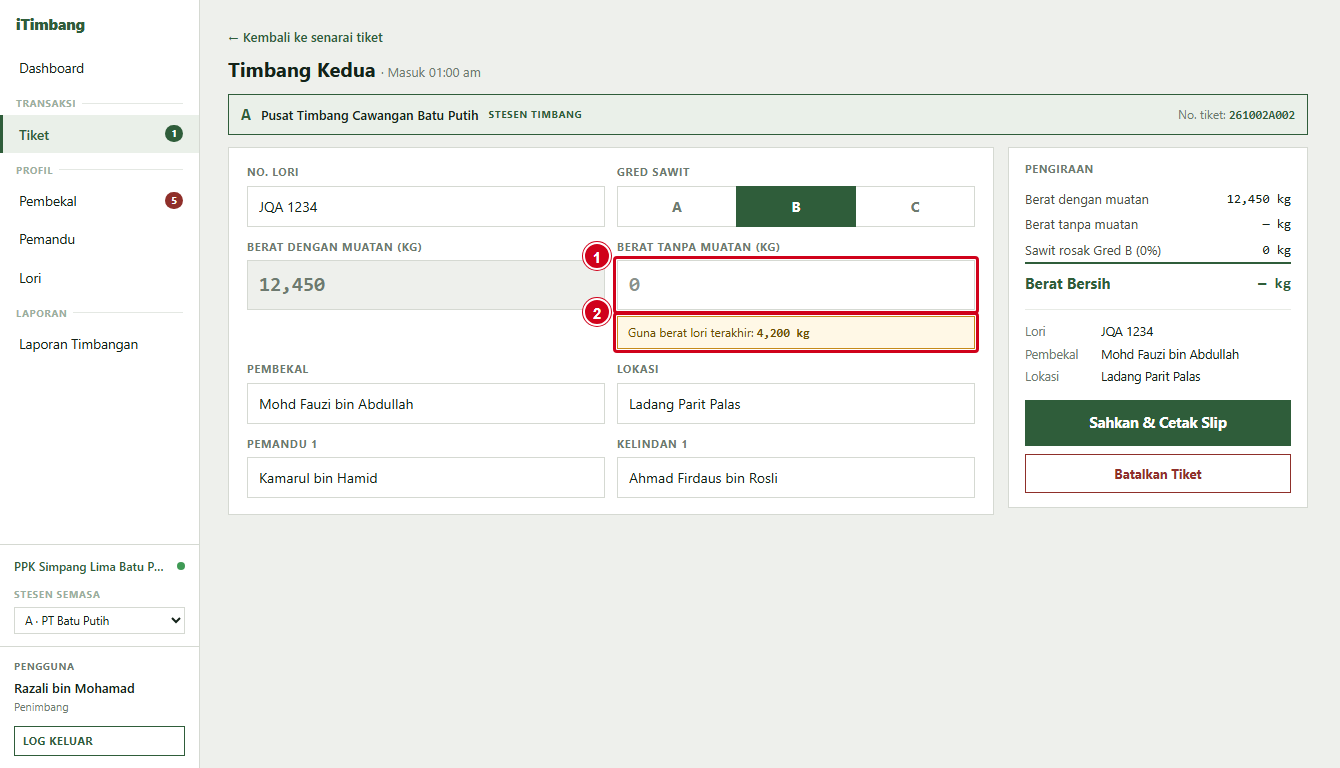1340x768 pixels.
Task: Click the Pemandu 1 input field
Action: [426, 478]
